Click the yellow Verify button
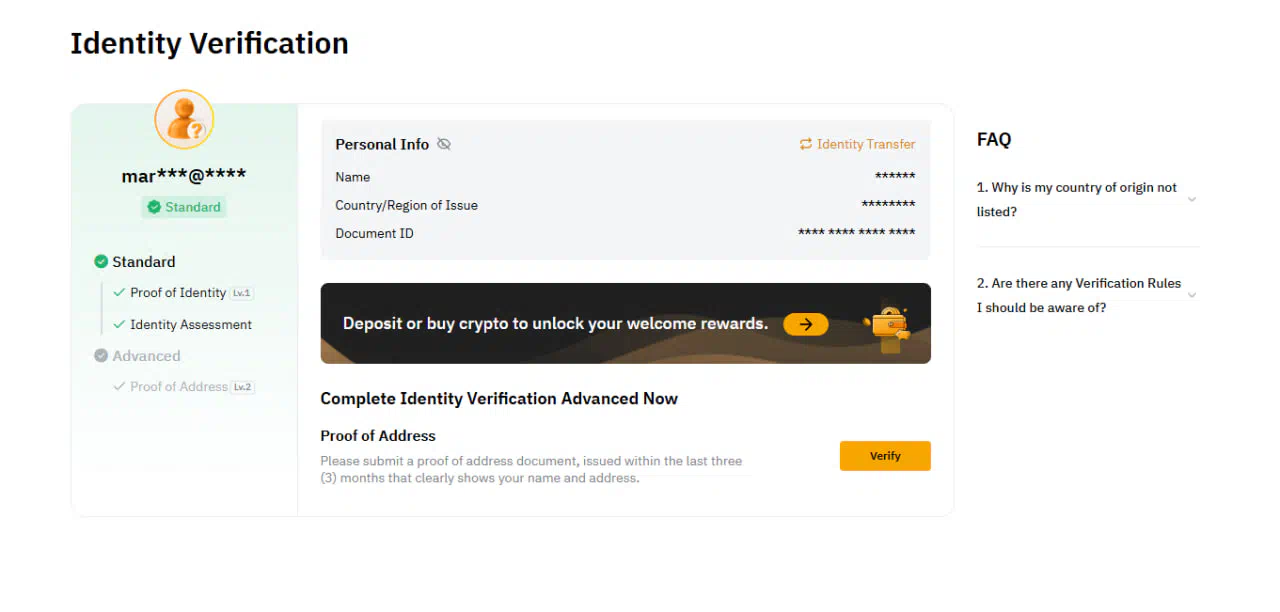This screenshot has height=612, width=1280. pos(885,456)
